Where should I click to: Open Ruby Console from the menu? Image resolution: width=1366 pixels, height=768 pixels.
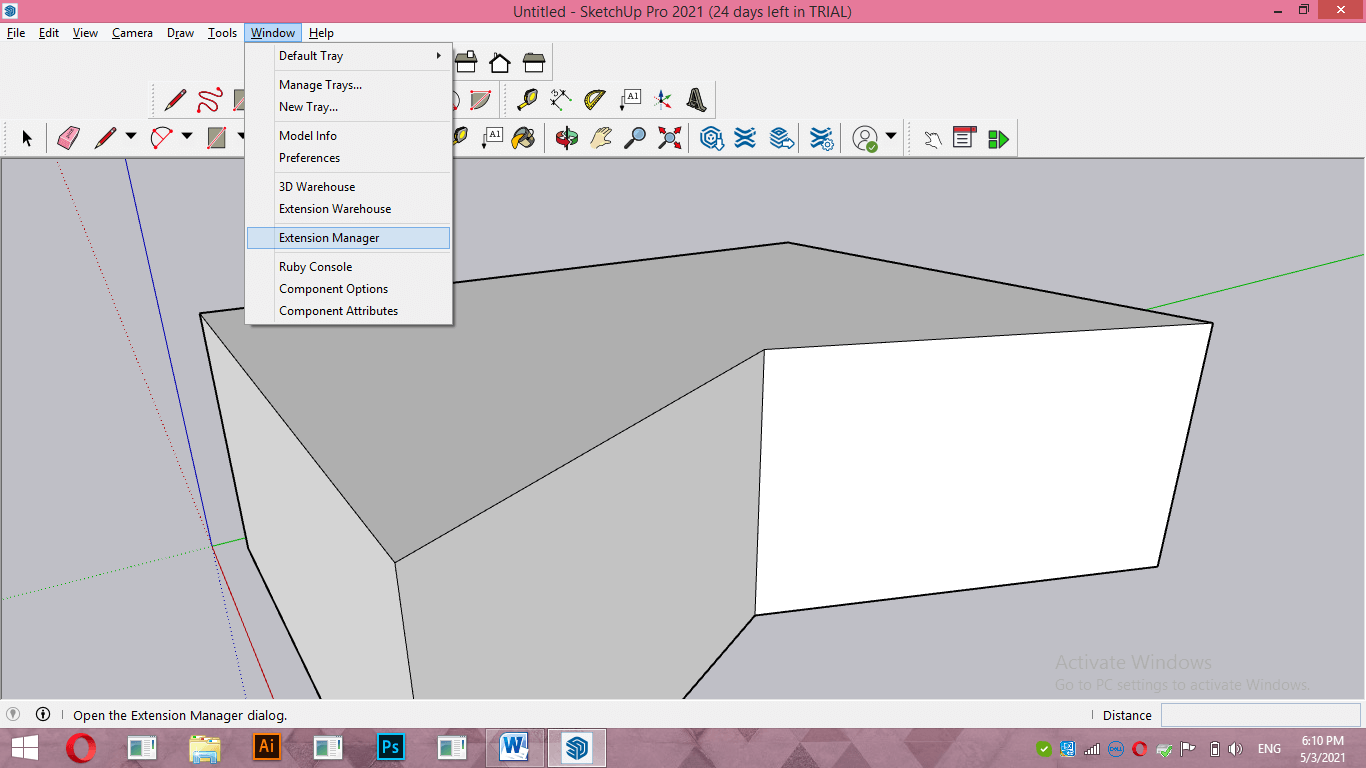[x=349, y=267]
